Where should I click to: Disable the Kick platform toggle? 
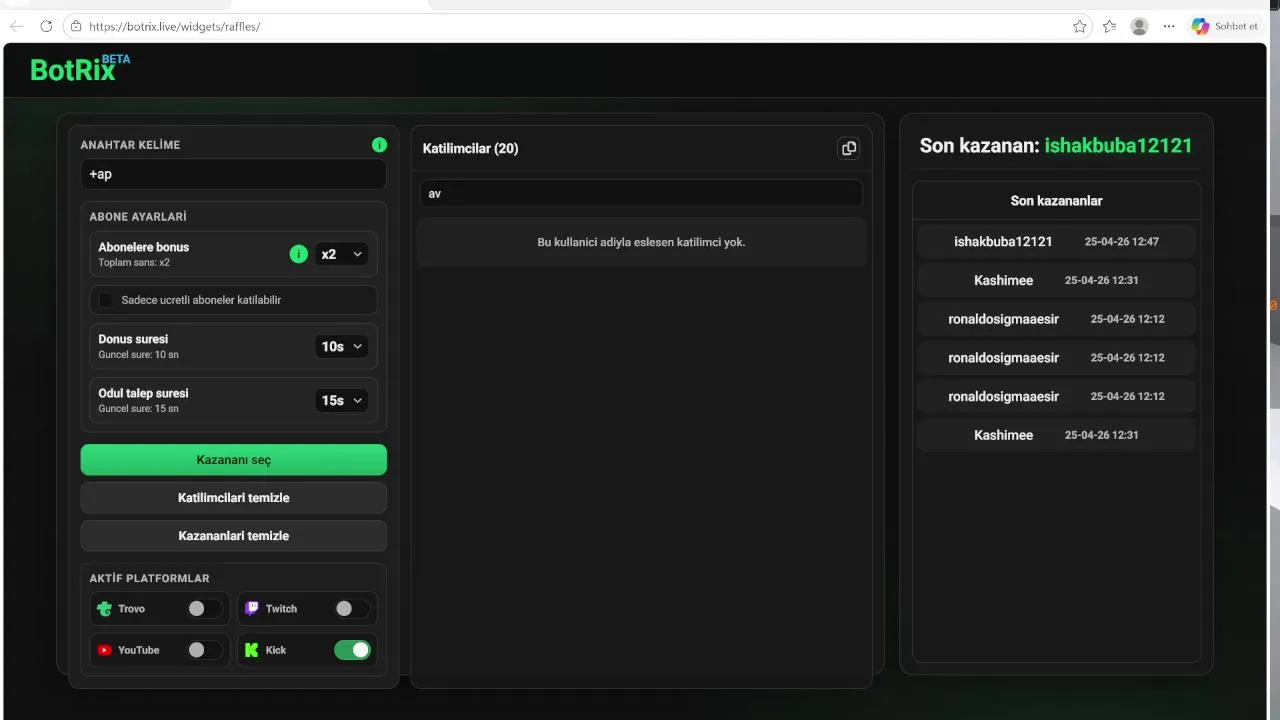tap(352, 650)
